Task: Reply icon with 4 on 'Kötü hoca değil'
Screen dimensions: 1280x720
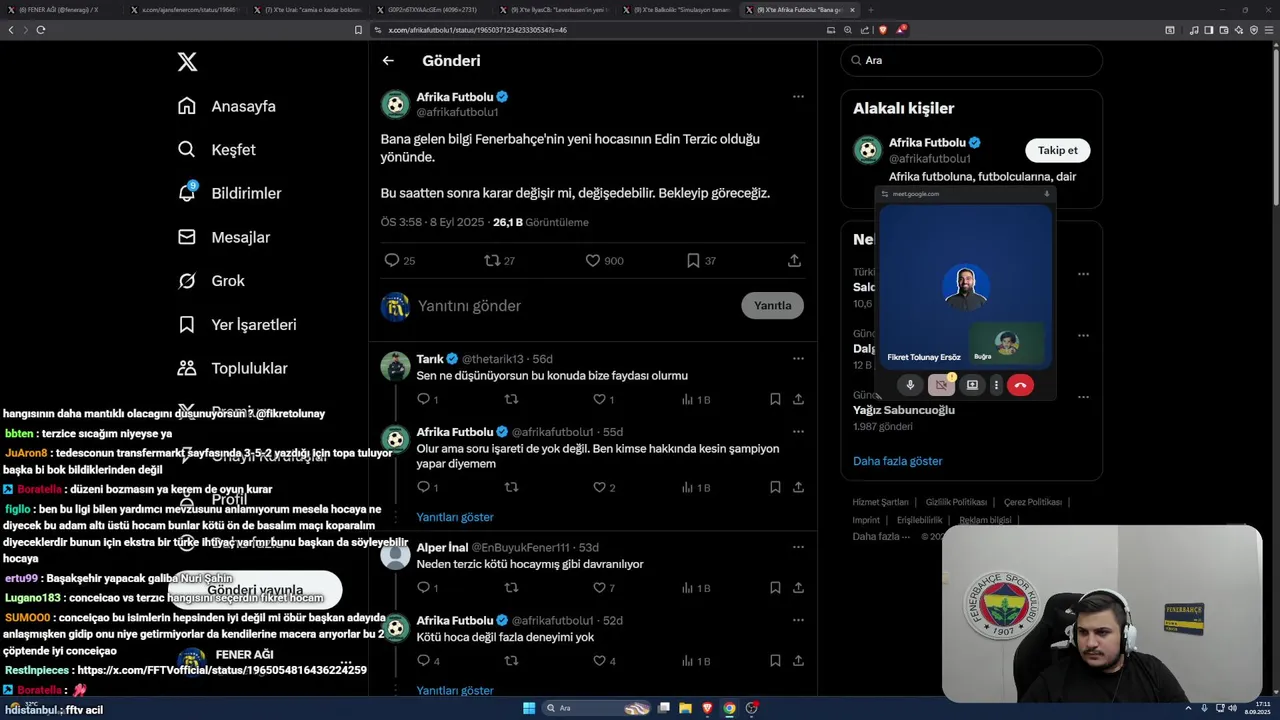Action: (423, 661)
